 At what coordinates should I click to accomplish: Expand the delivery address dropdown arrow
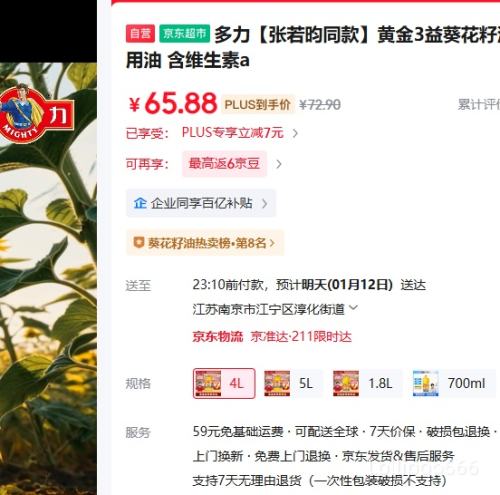(x=354, y=308)
